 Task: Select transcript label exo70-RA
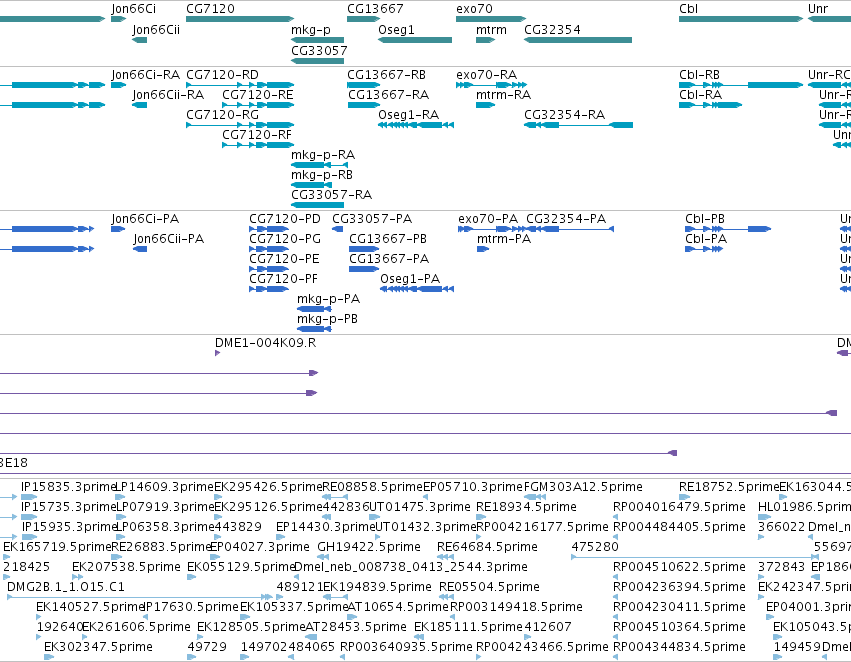point(487,74)
